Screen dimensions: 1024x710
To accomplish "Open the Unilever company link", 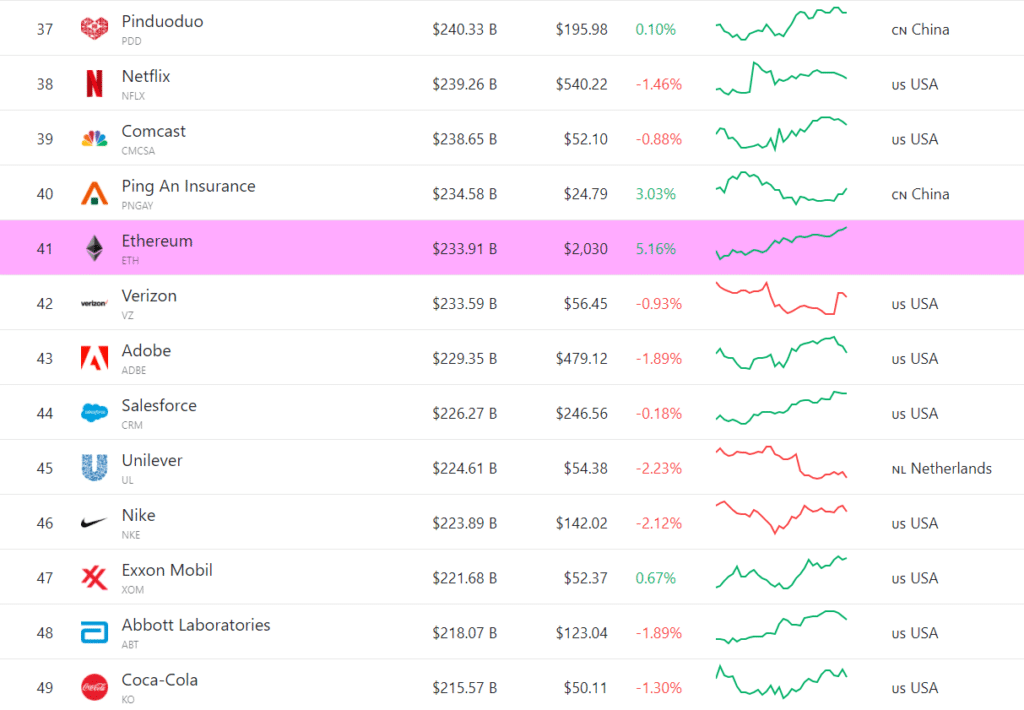I will pos(152,460).
